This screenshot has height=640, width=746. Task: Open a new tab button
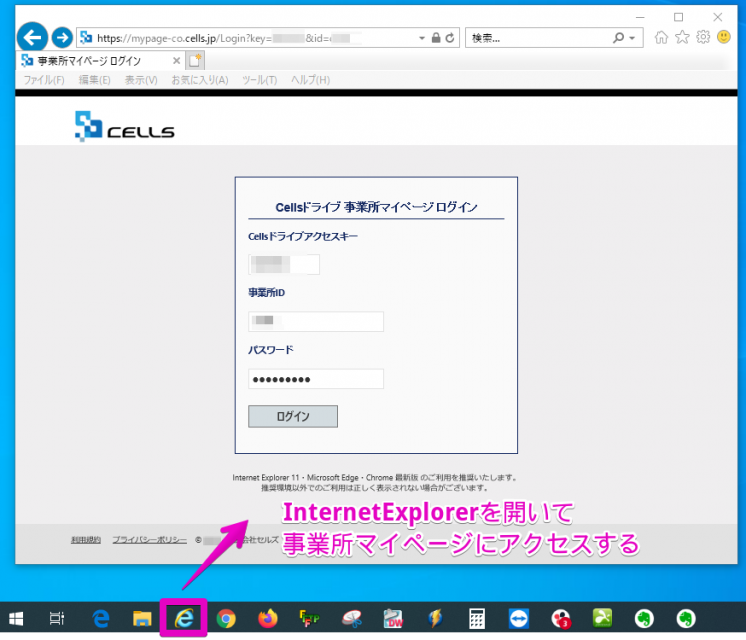pos(195,60)
